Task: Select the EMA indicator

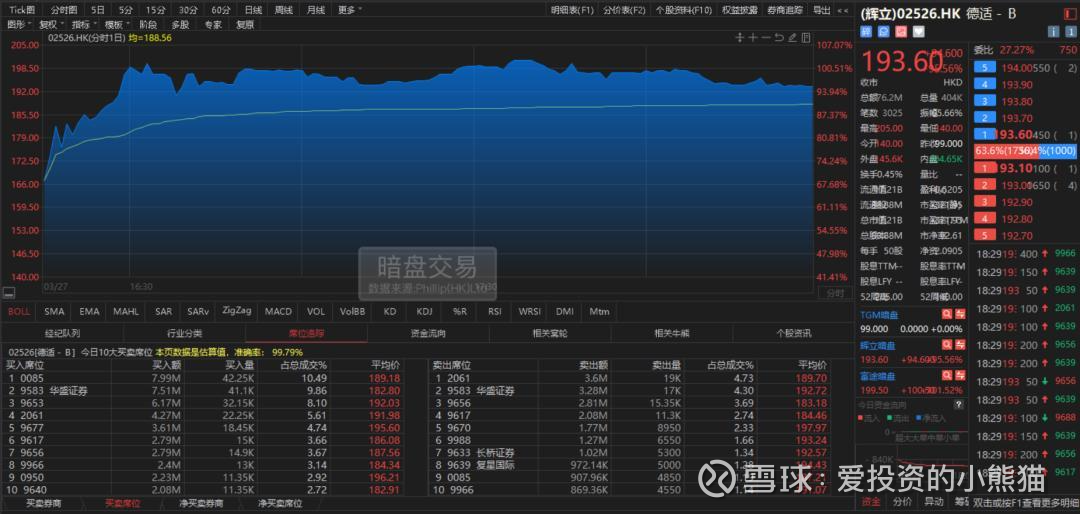Action: point(90,311)
